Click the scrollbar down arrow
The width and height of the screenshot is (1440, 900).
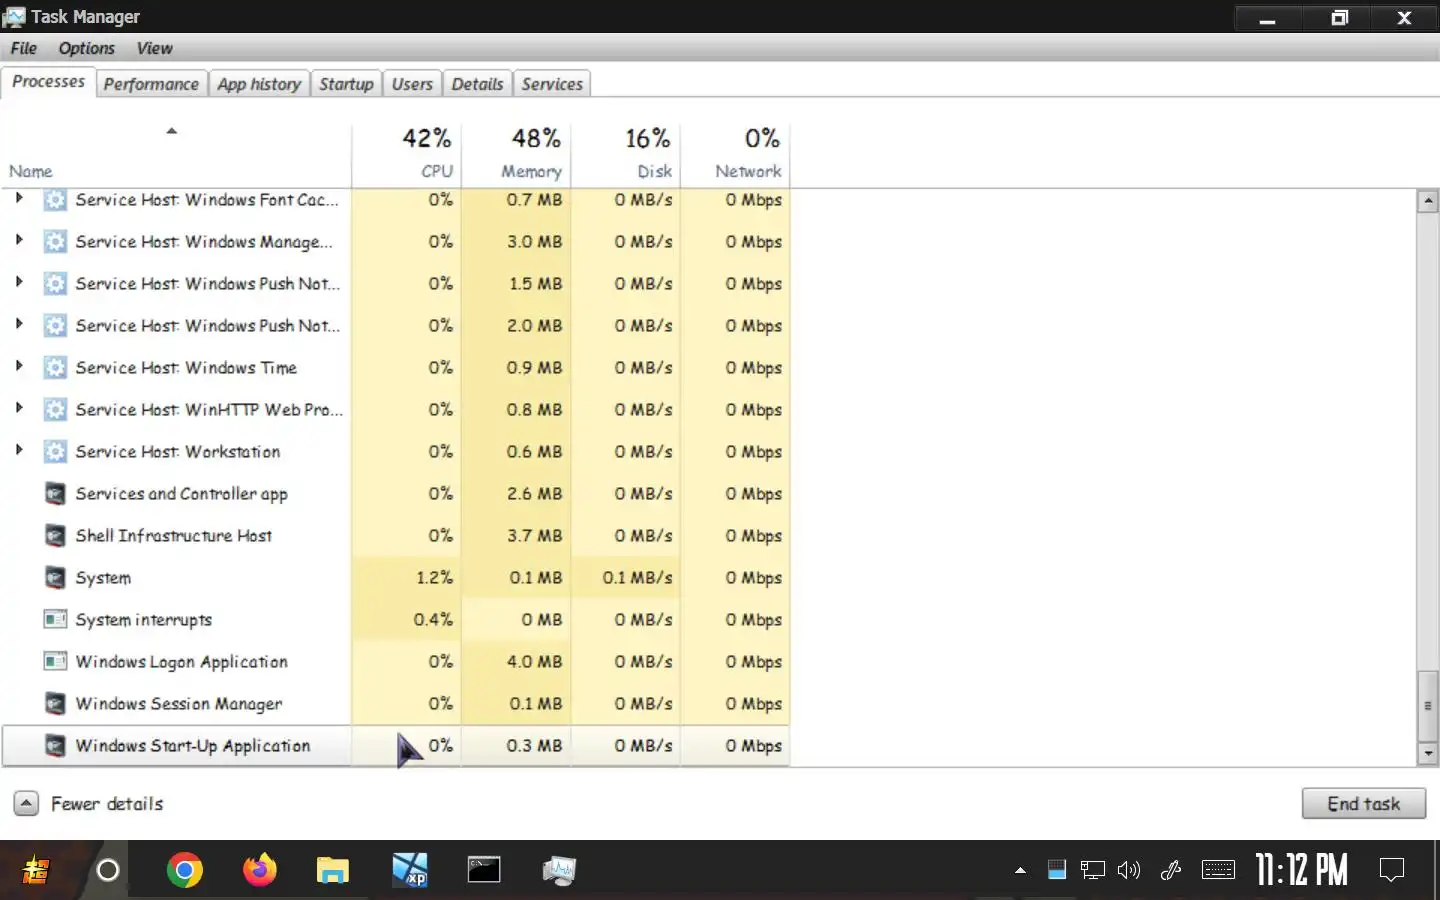1428,754
